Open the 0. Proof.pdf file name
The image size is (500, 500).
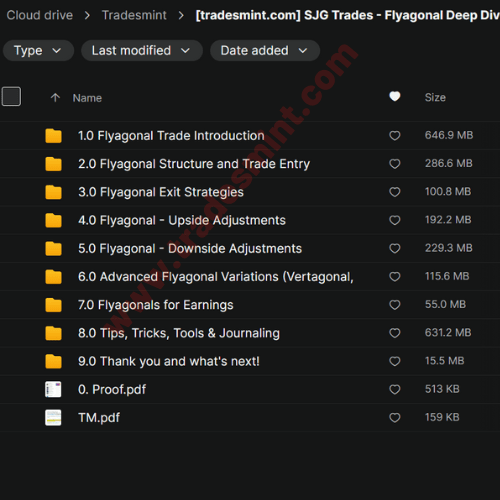tap(112, 390)
